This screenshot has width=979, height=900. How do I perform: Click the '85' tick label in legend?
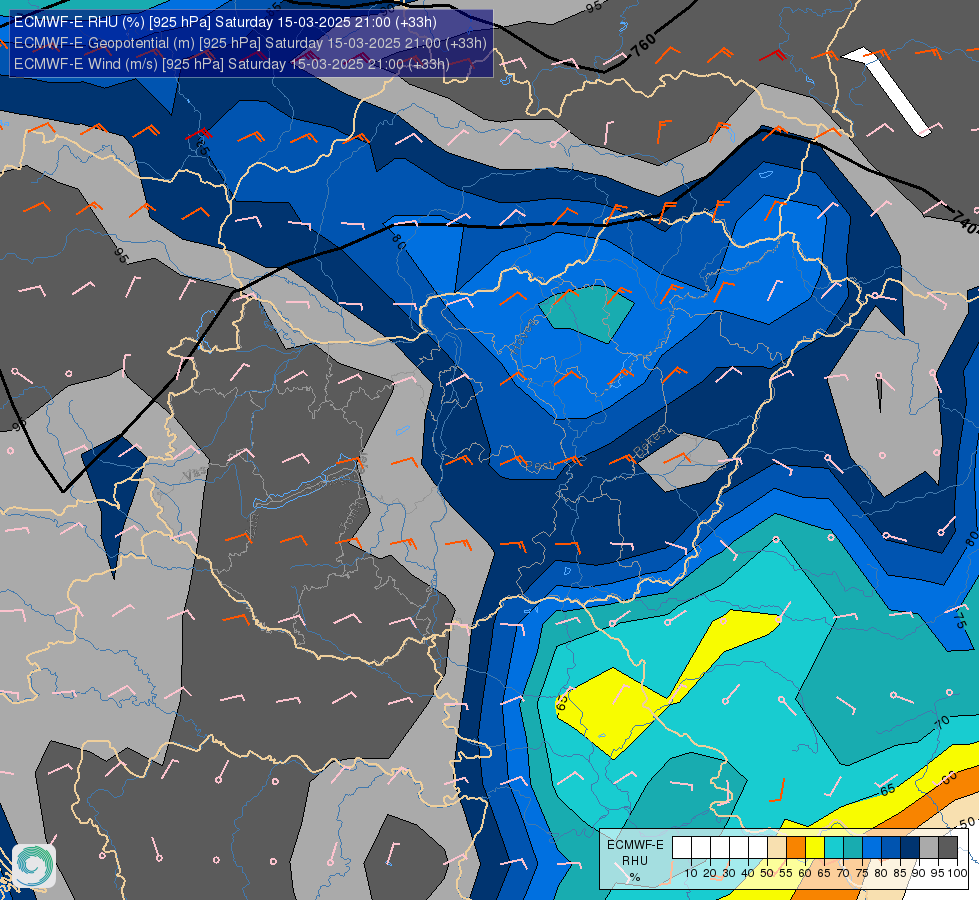(900, 873)
